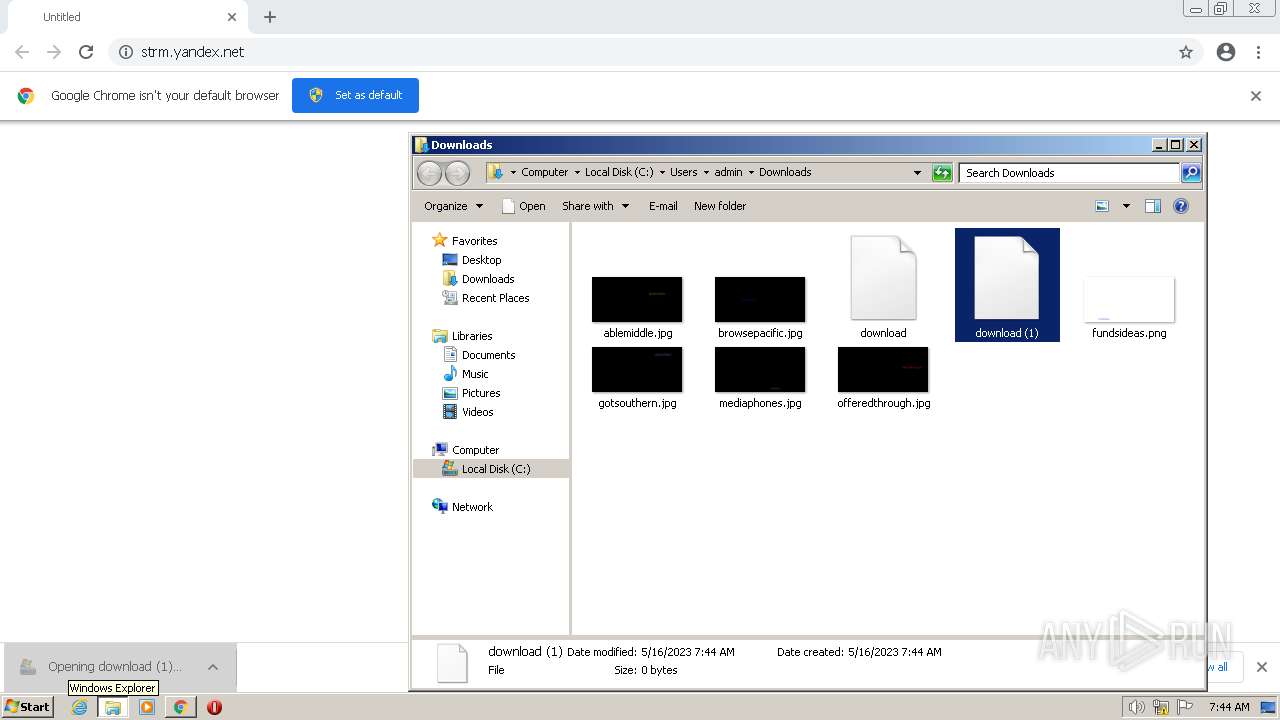Select Favorites in the navigation pane
This screenshot has width=1280, height=720.
474,241
